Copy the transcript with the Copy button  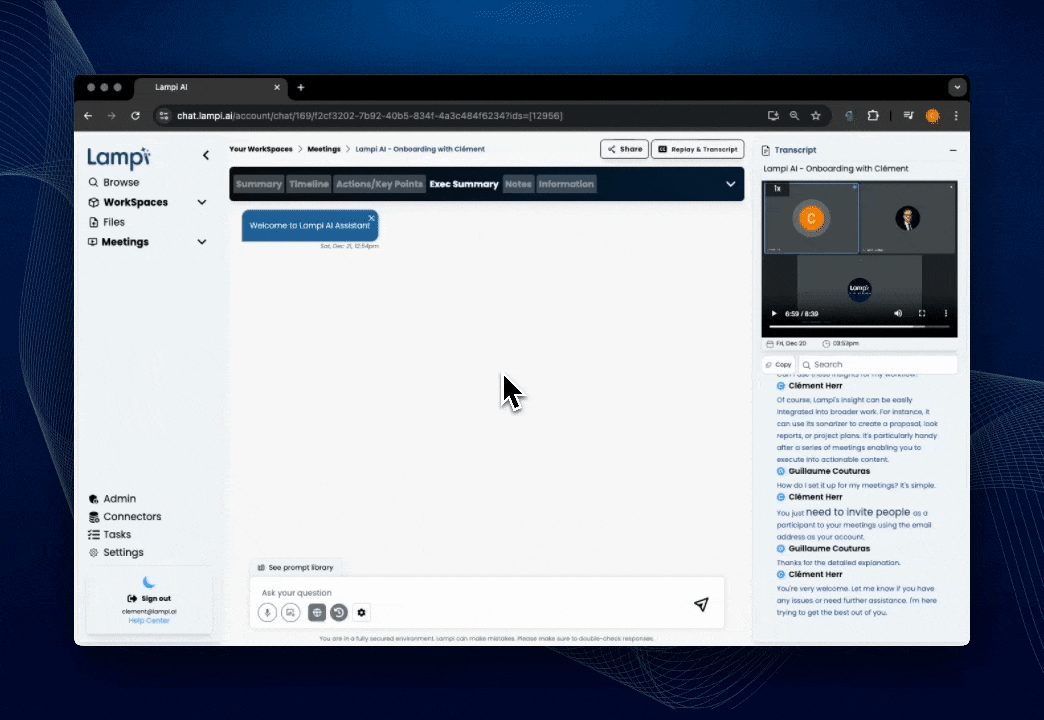[x=778, y=365]
